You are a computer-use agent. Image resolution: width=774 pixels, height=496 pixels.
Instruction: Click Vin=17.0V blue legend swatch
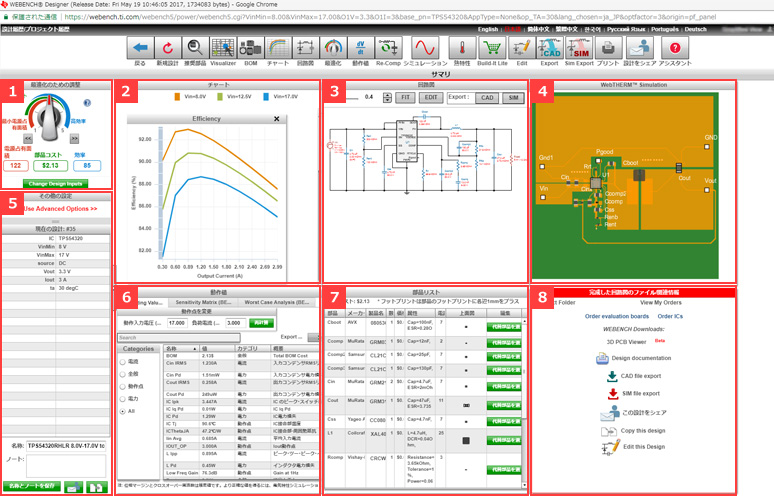point(266,97)
